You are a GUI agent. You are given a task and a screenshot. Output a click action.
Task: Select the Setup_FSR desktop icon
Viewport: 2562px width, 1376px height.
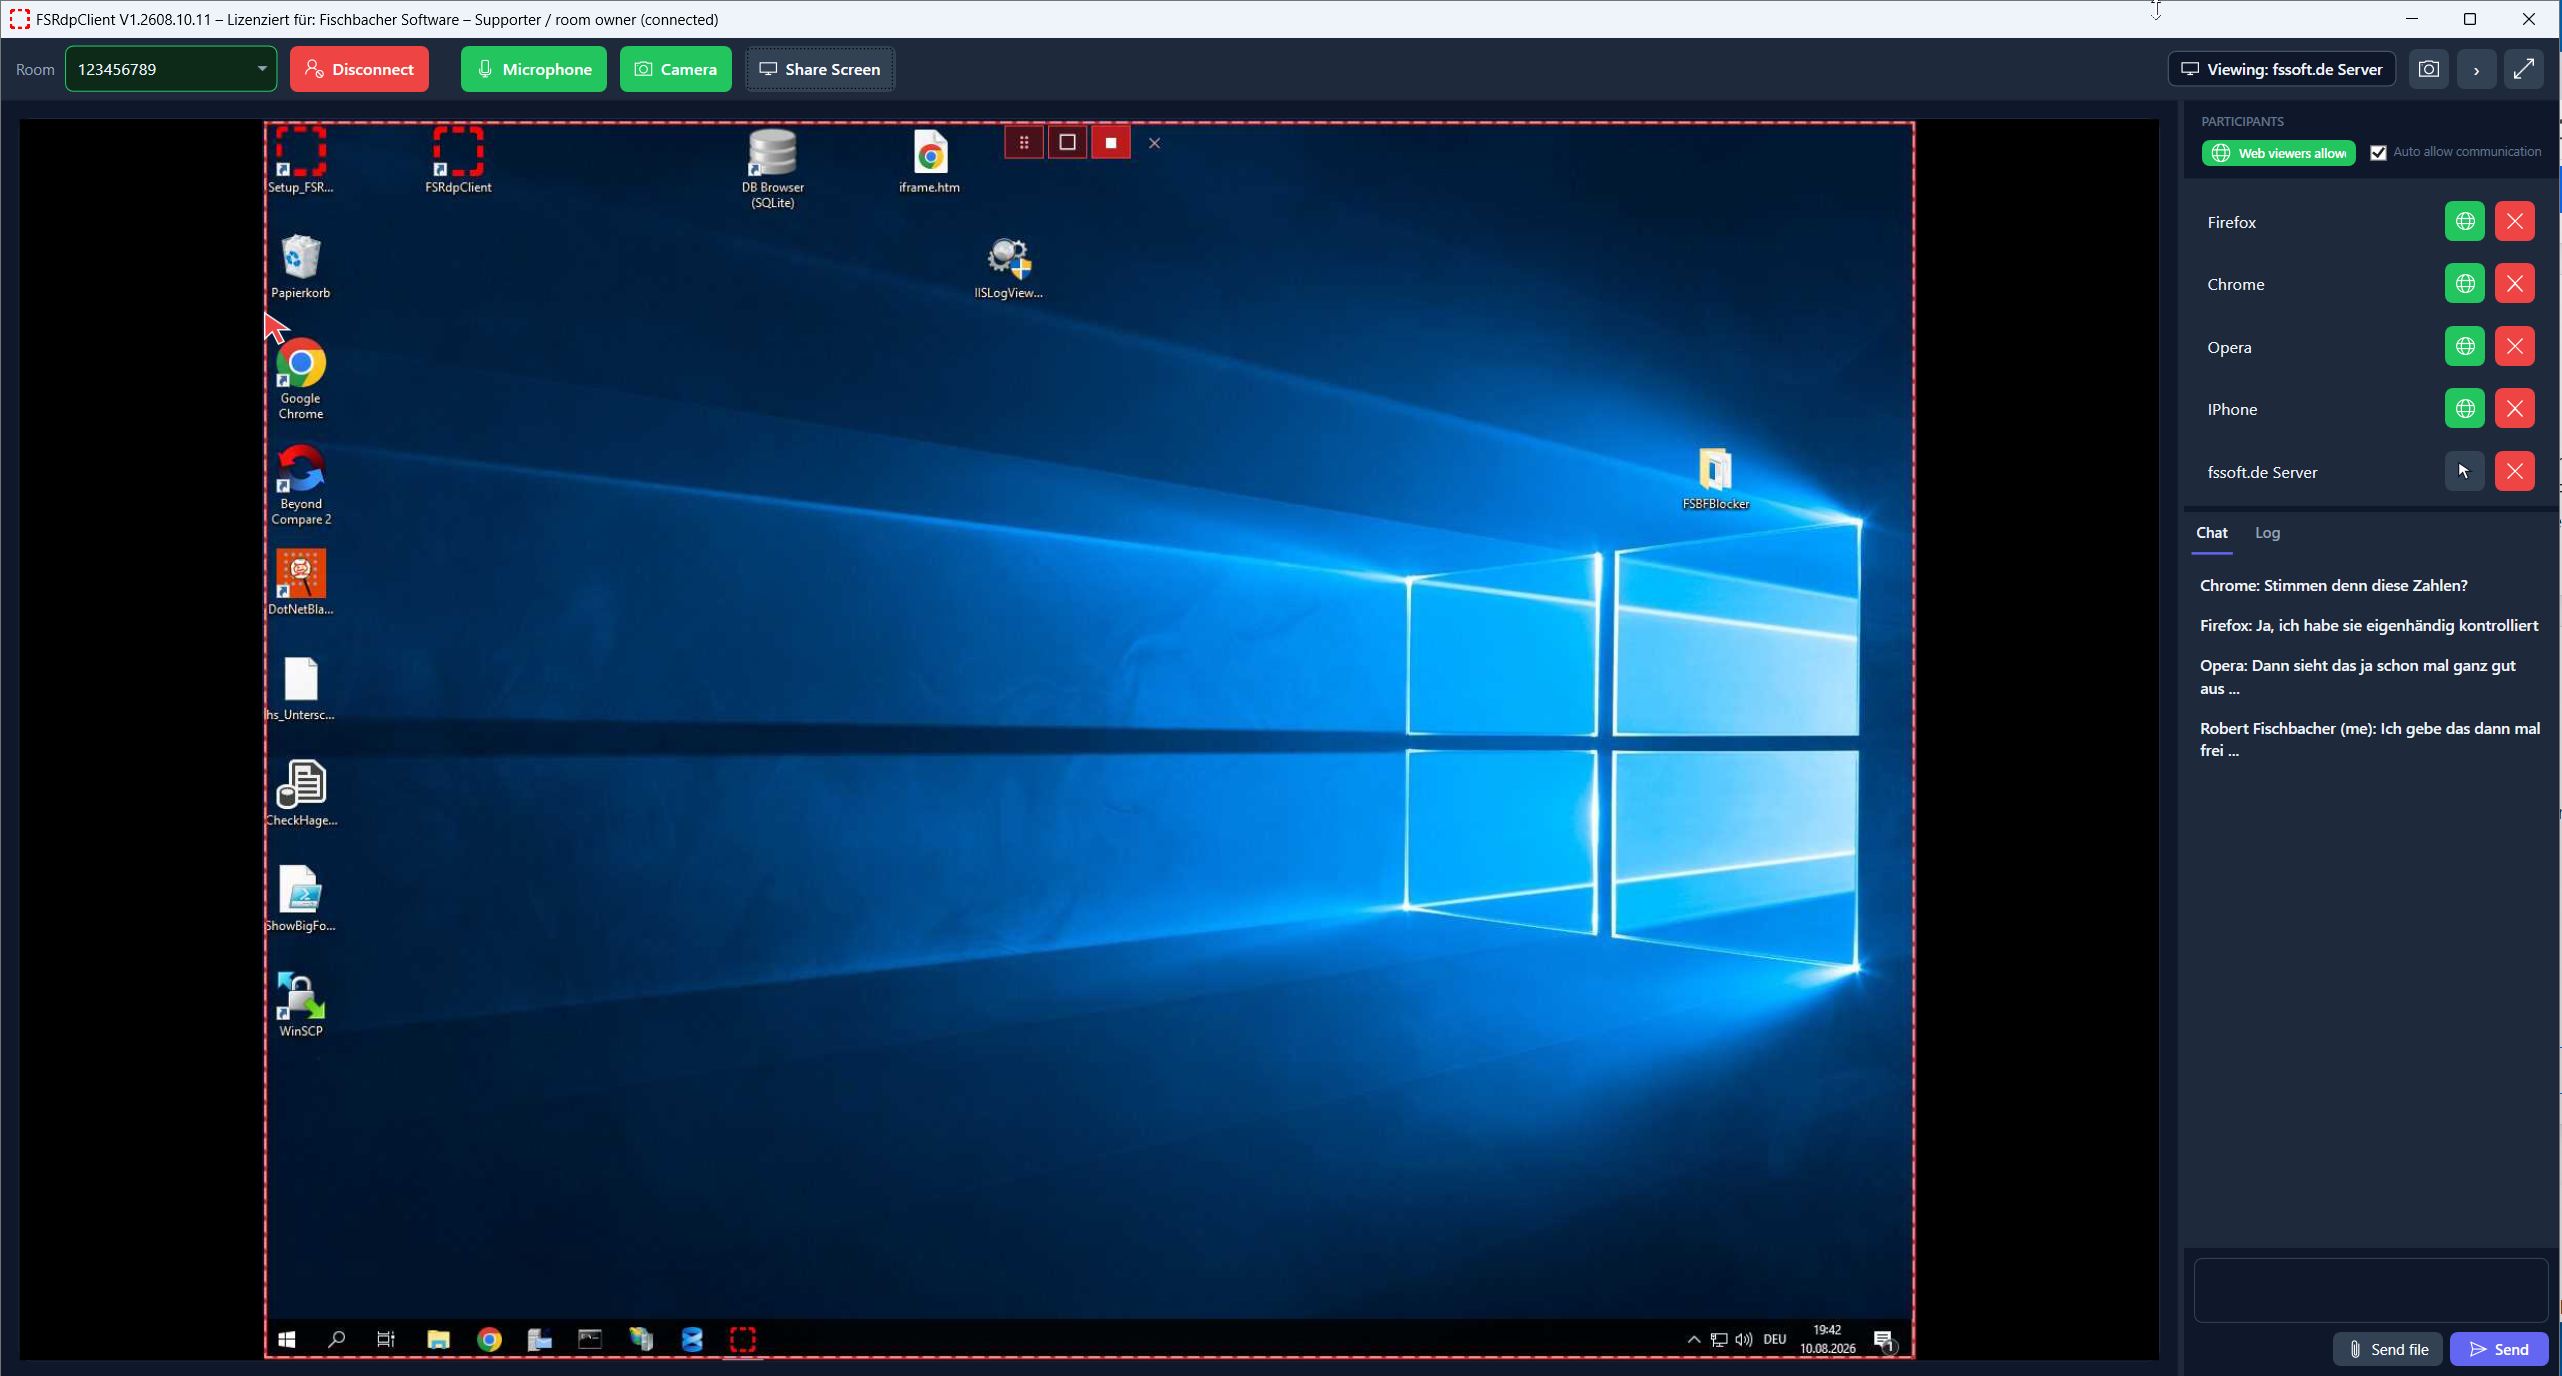coord(300,160)
